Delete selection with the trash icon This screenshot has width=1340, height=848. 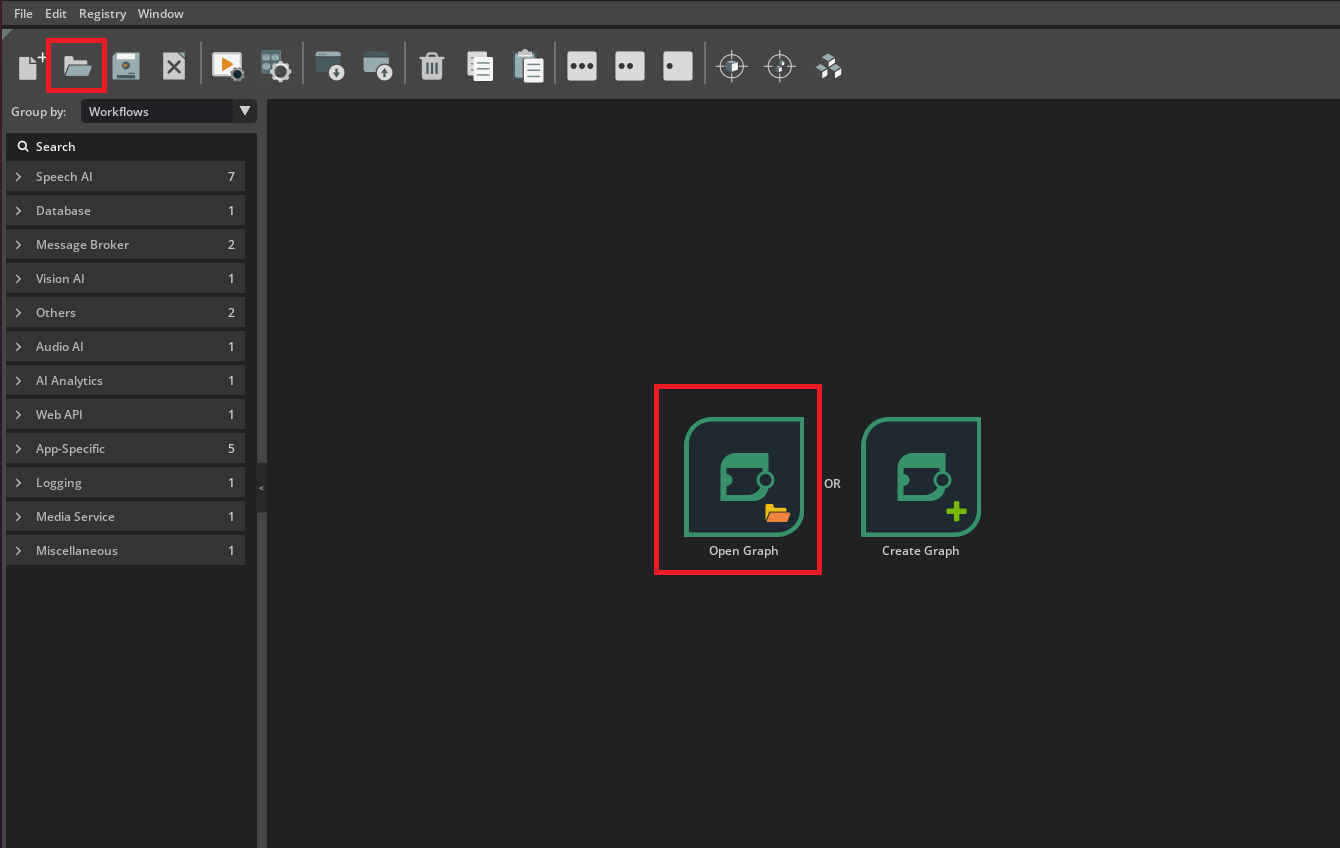431,67
